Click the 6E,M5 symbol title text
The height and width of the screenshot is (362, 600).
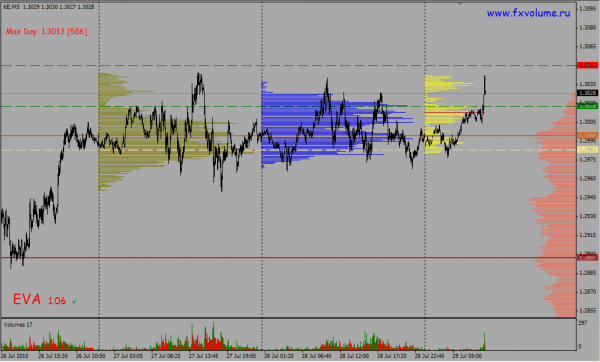(x=11, y=7)
